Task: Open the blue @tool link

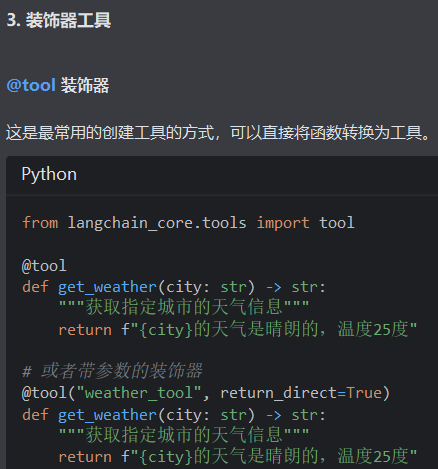Action: tap(31, 85)
